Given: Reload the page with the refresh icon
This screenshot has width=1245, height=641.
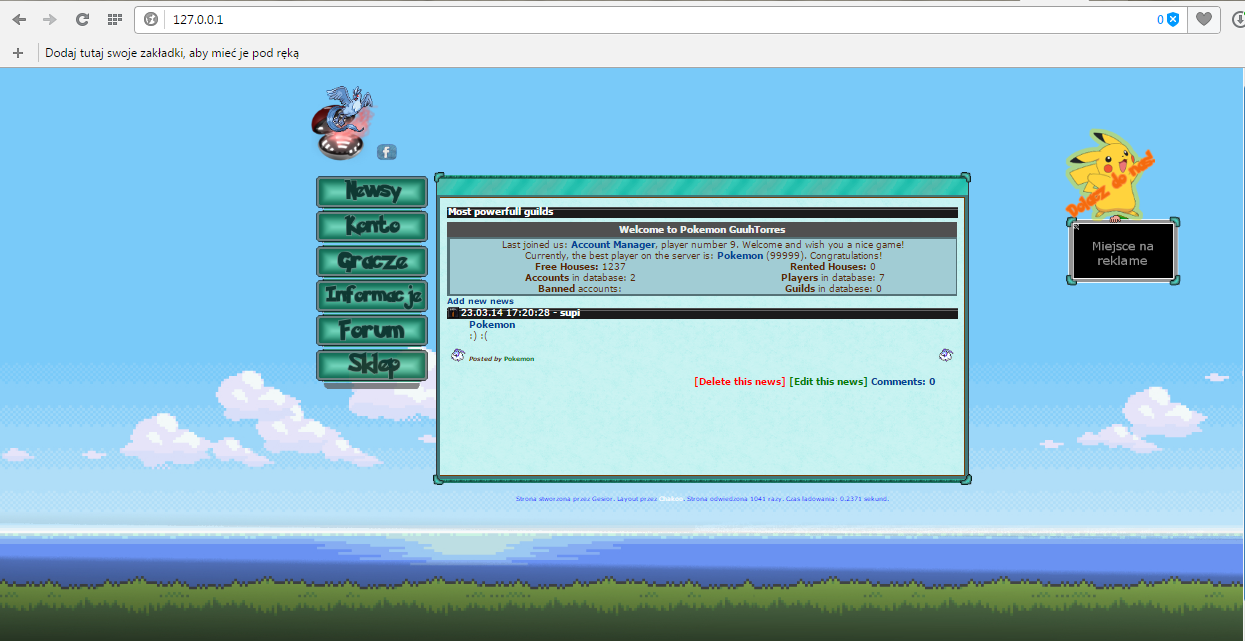Looking at the screenshot, I should 83,19.
